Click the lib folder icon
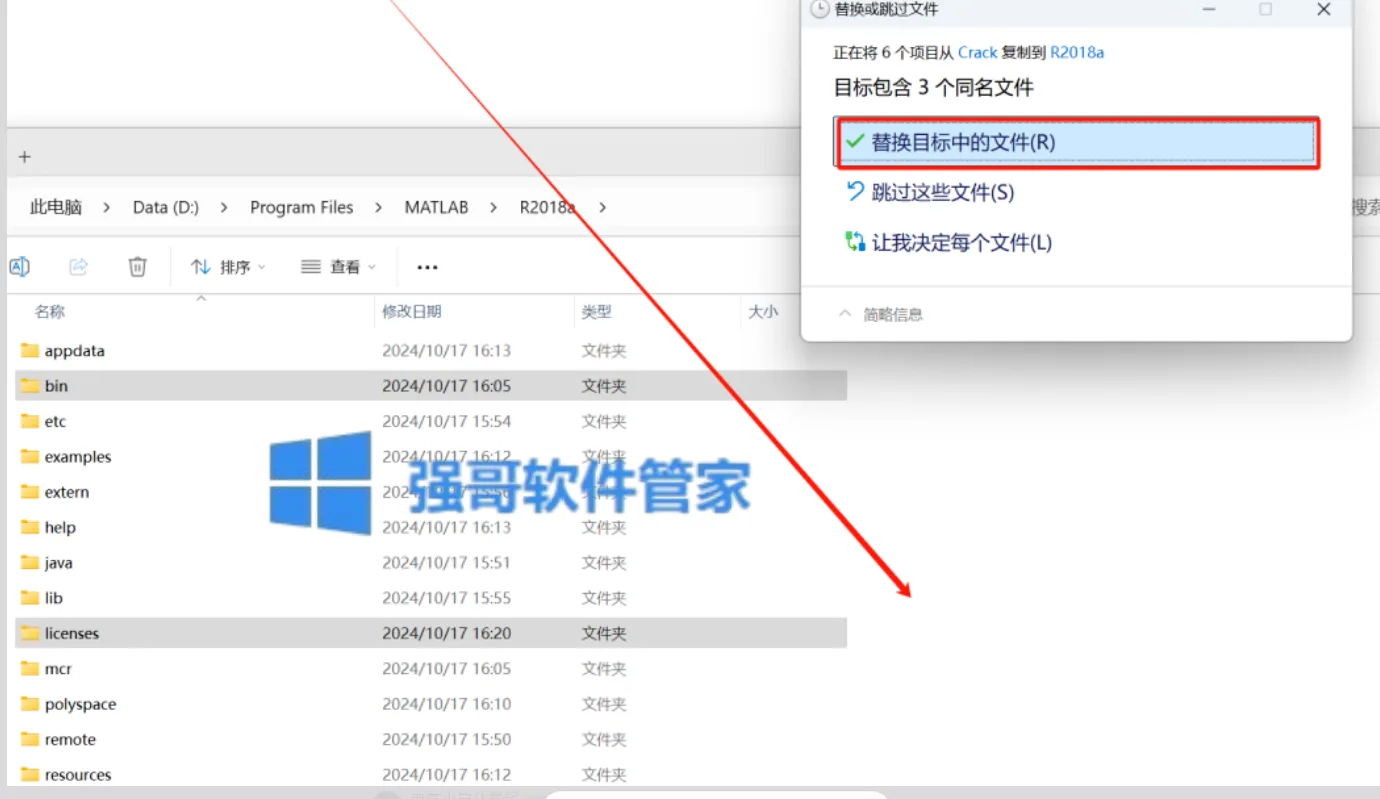Image resolution: width=1380 pixels, height=799 pixels. (x=30, y=598)
